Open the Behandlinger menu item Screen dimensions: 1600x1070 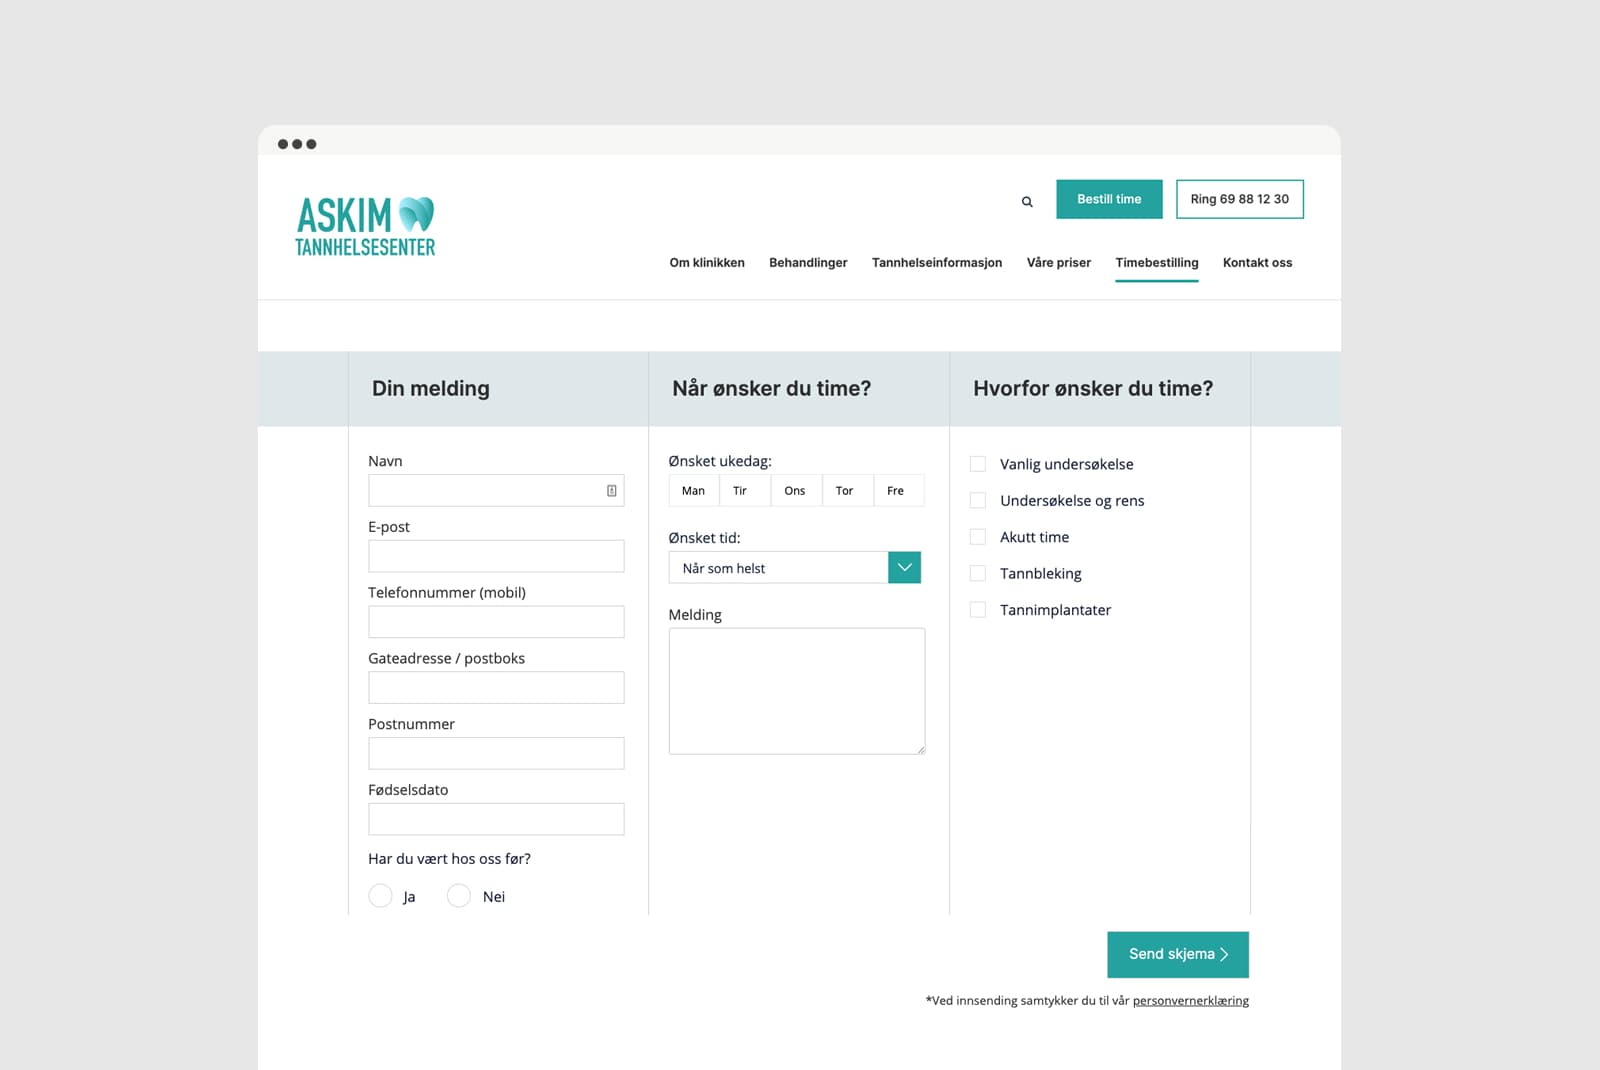pos(807,263)
